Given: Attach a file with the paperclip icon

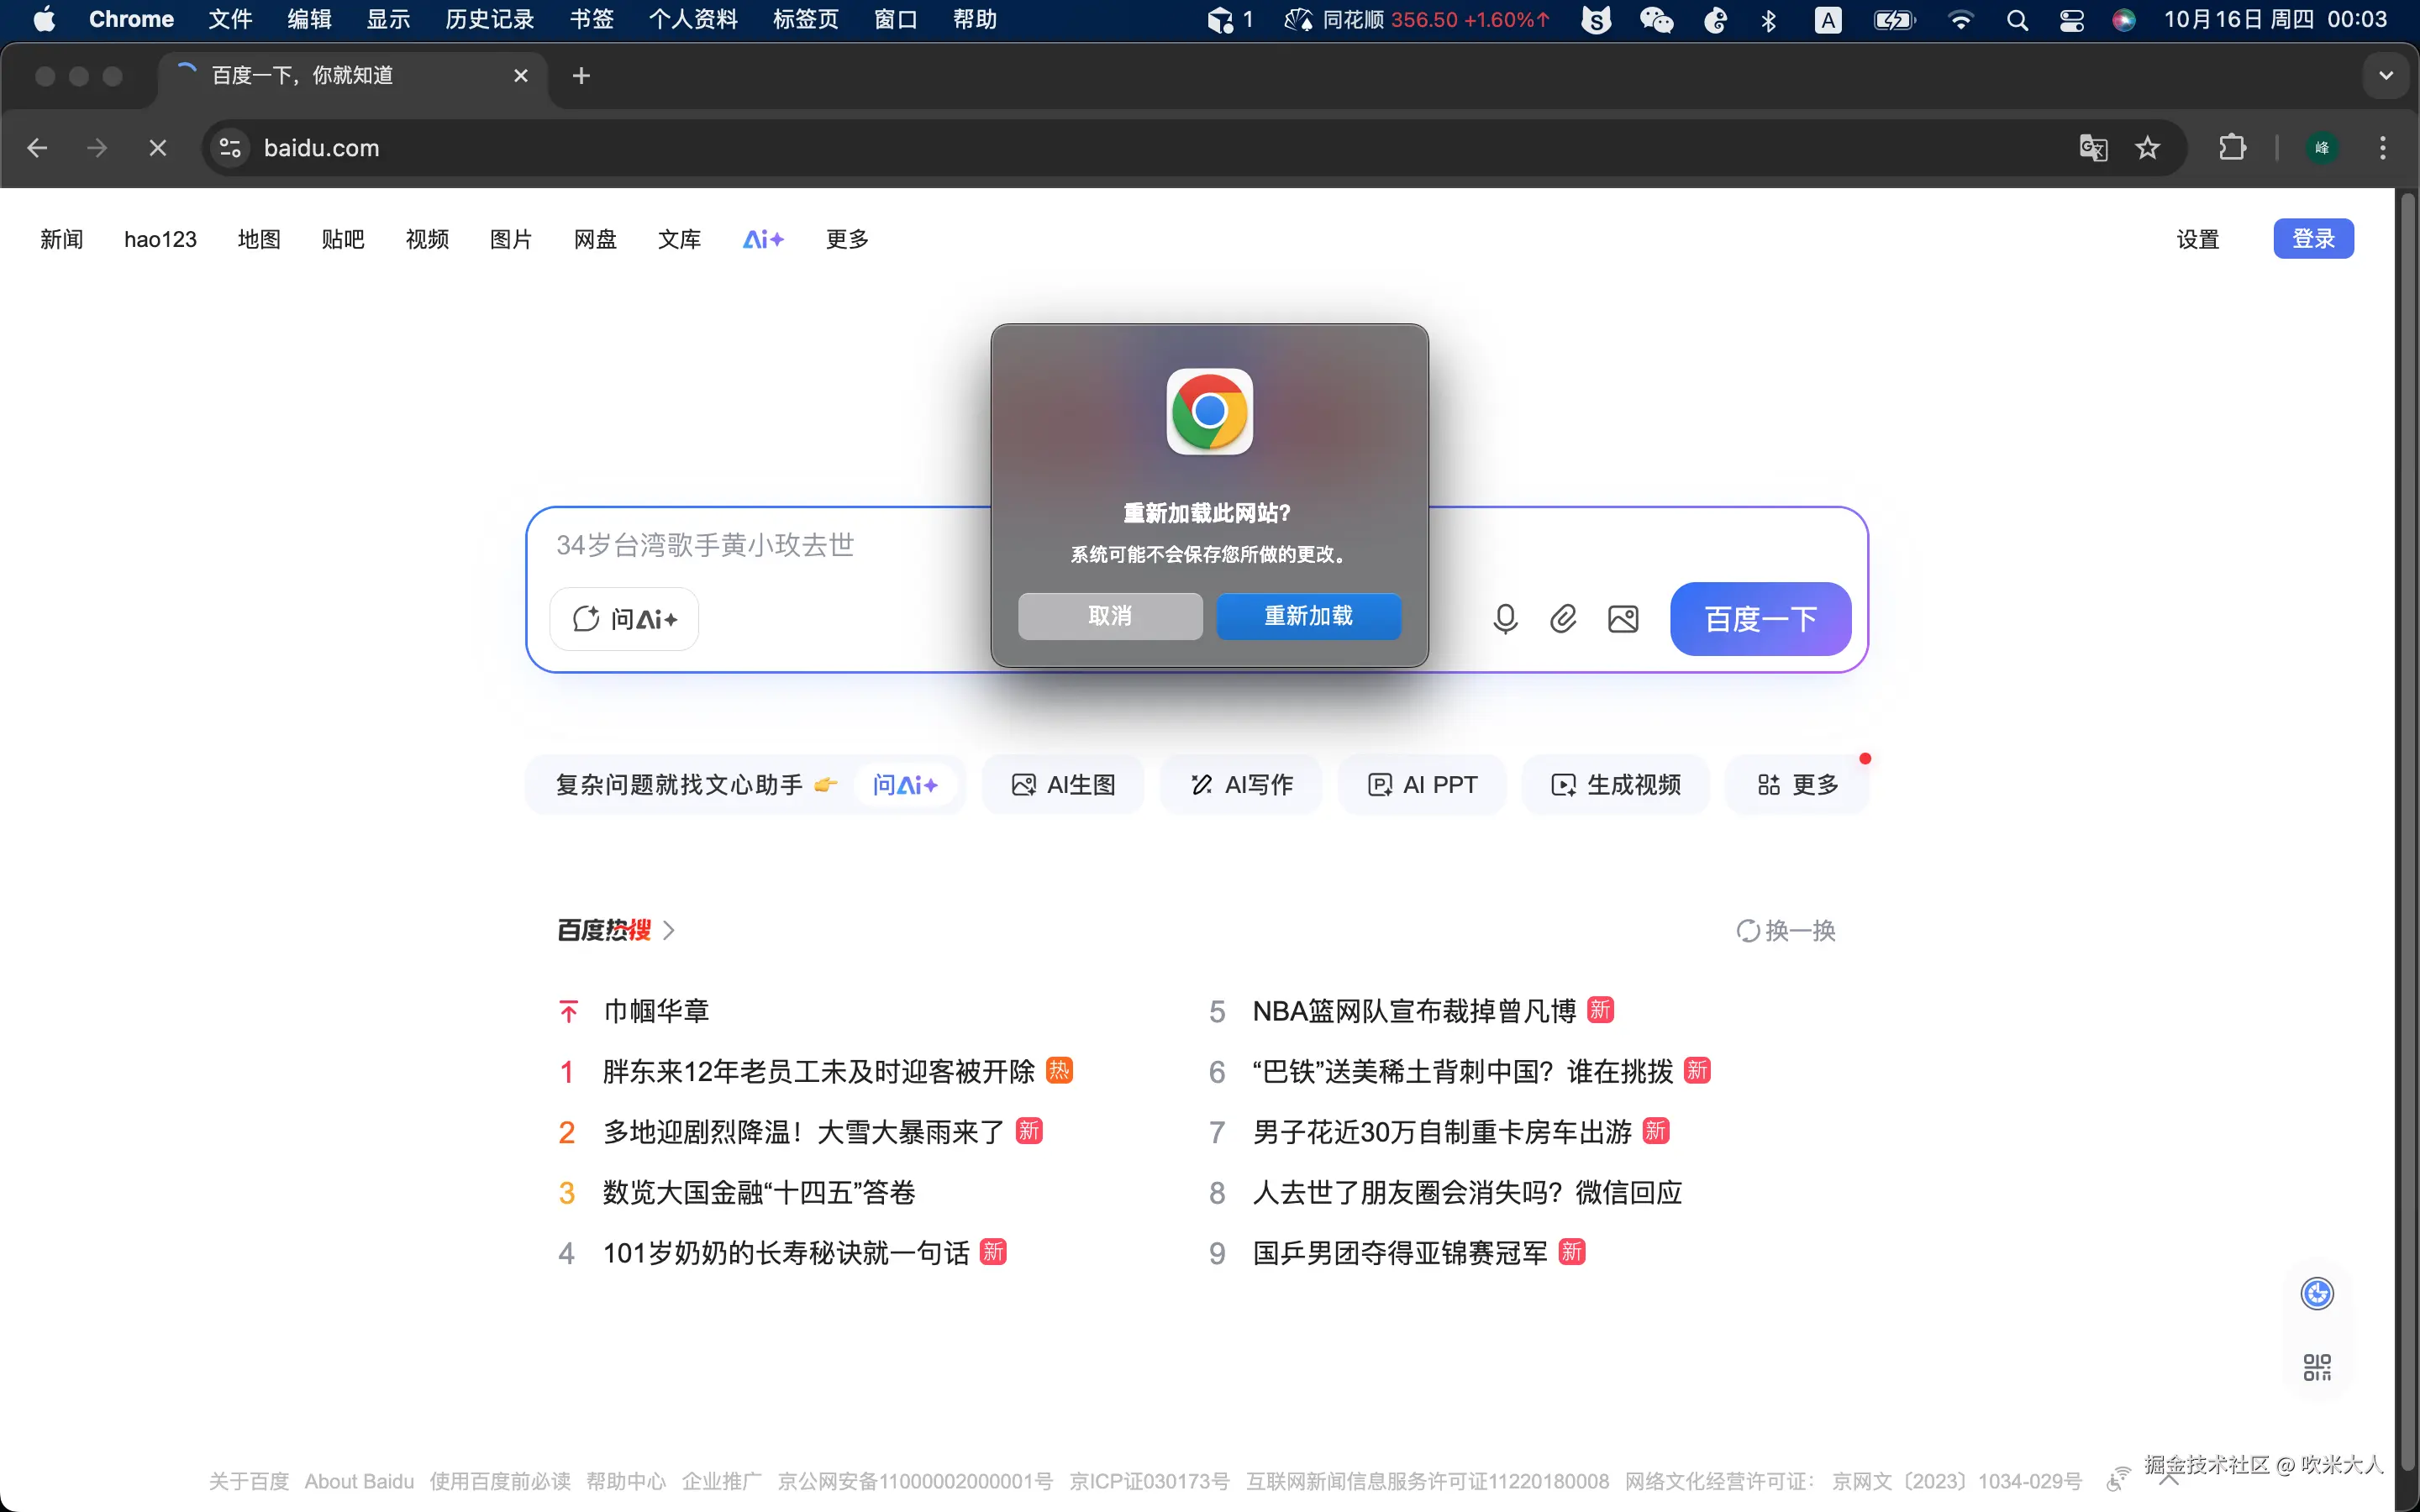Looking at the screenshot, I should tap(1562, 618).
